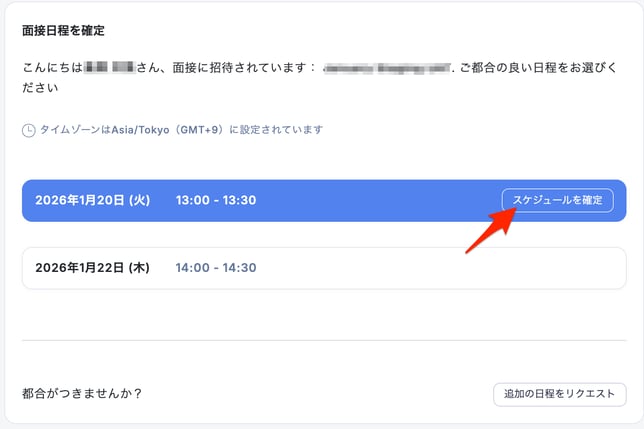644x429 pixels.
Task: Click the 13:00 - 13:30 time text
Action: (x=216, y=200)
